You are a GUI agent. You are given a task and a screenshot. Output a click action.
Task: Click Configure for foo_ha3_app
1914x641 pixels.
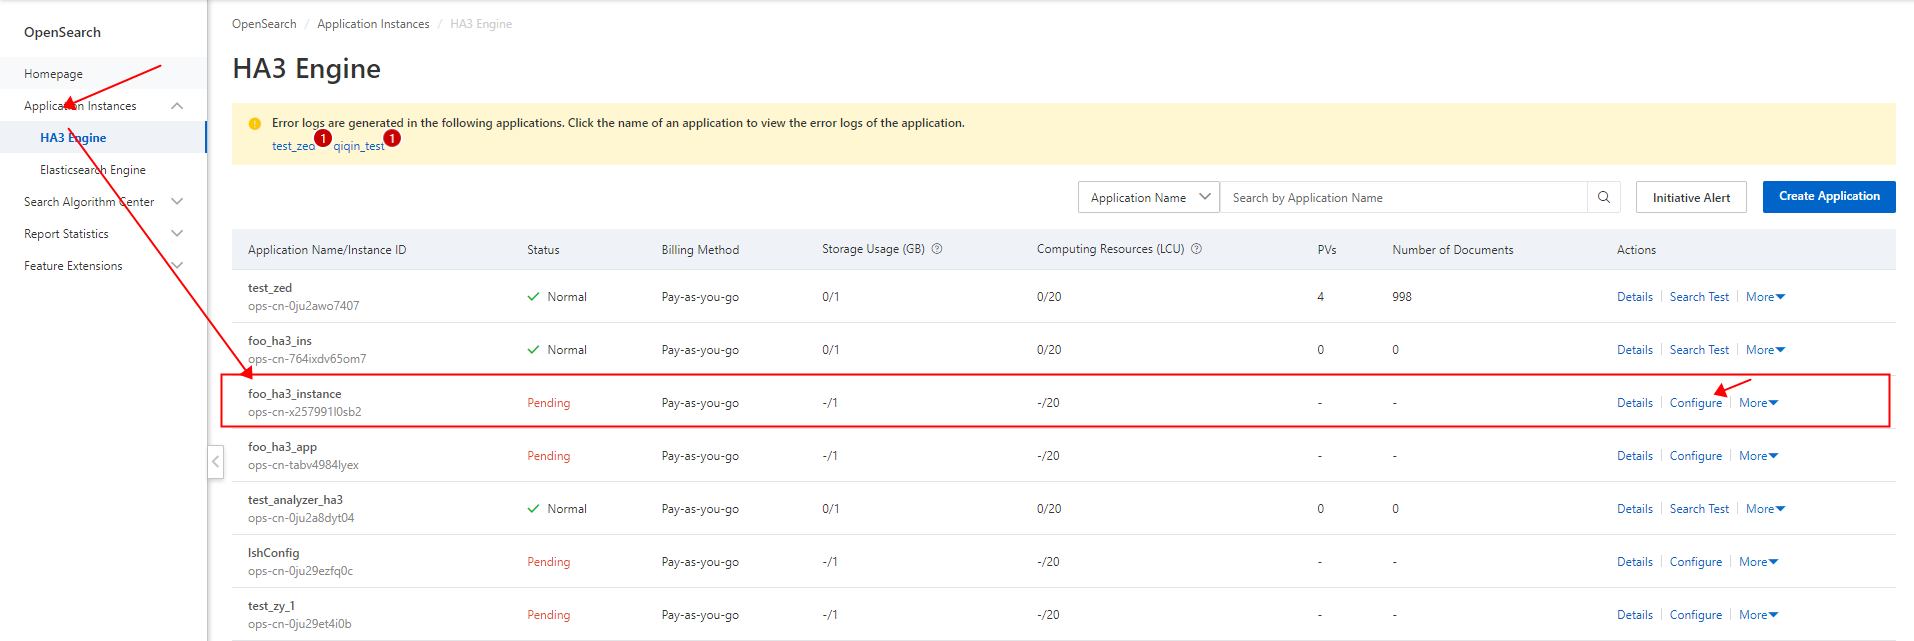(x=1696, y=456)
